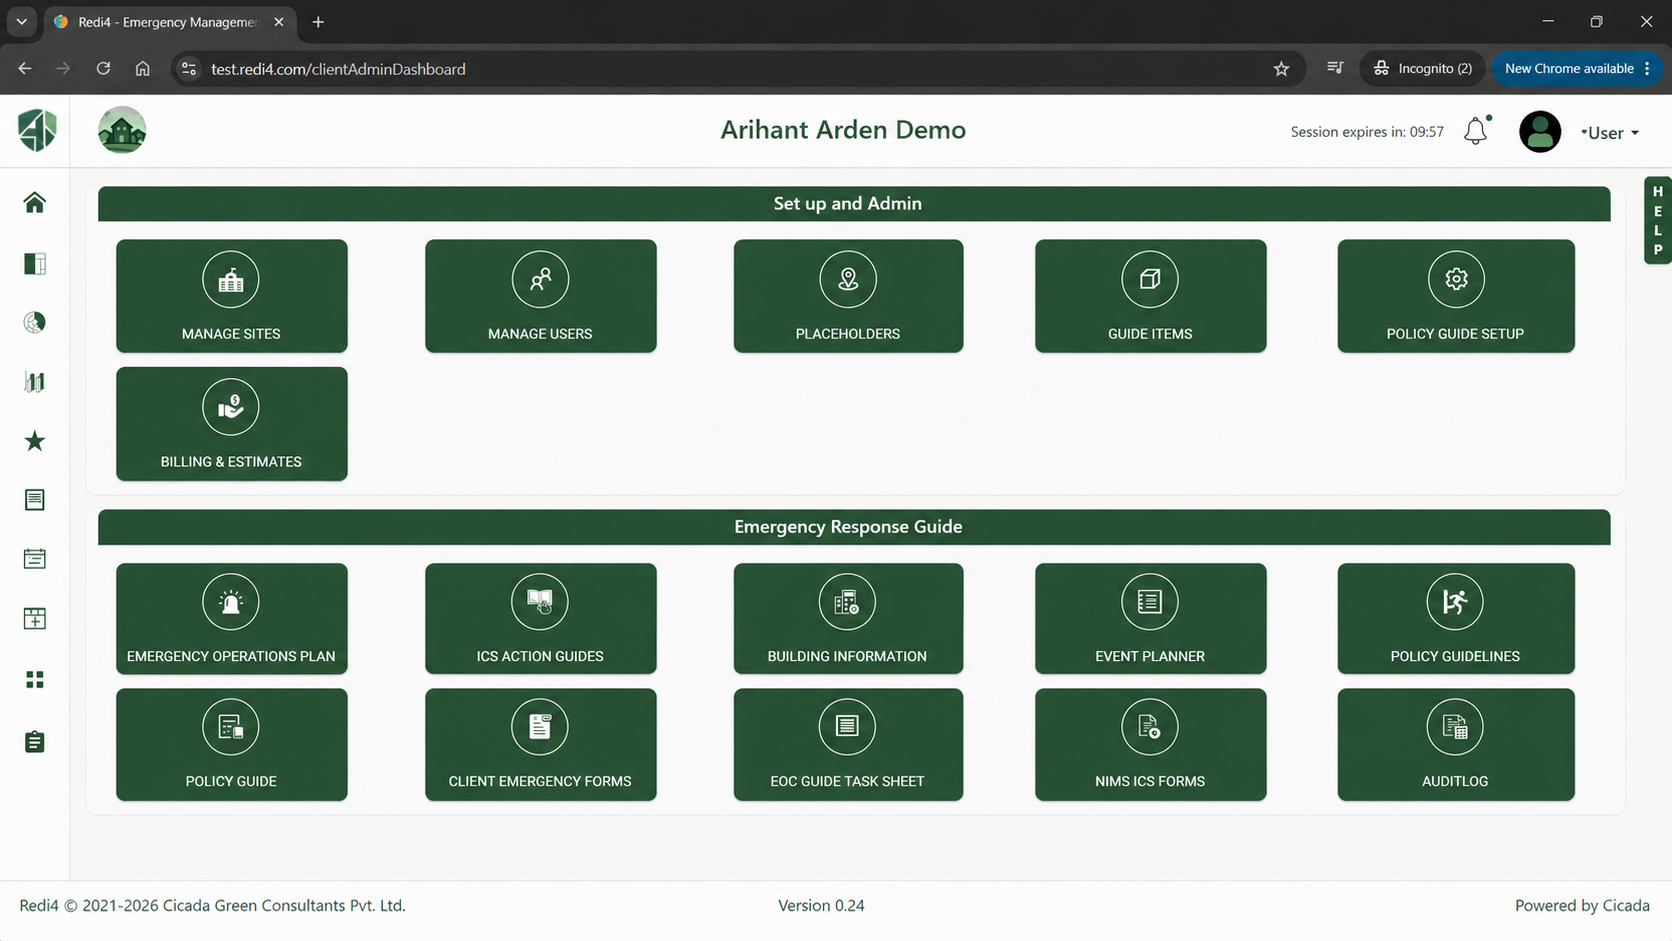
Task: Open the map icon in sidebar
Action: [x=35, y=382]
